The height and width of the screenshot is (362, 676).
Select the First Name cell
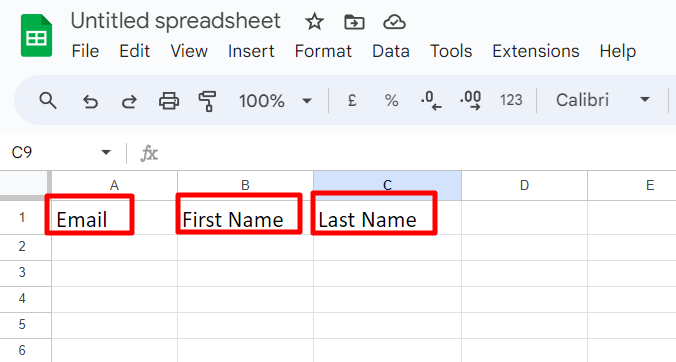245,218
